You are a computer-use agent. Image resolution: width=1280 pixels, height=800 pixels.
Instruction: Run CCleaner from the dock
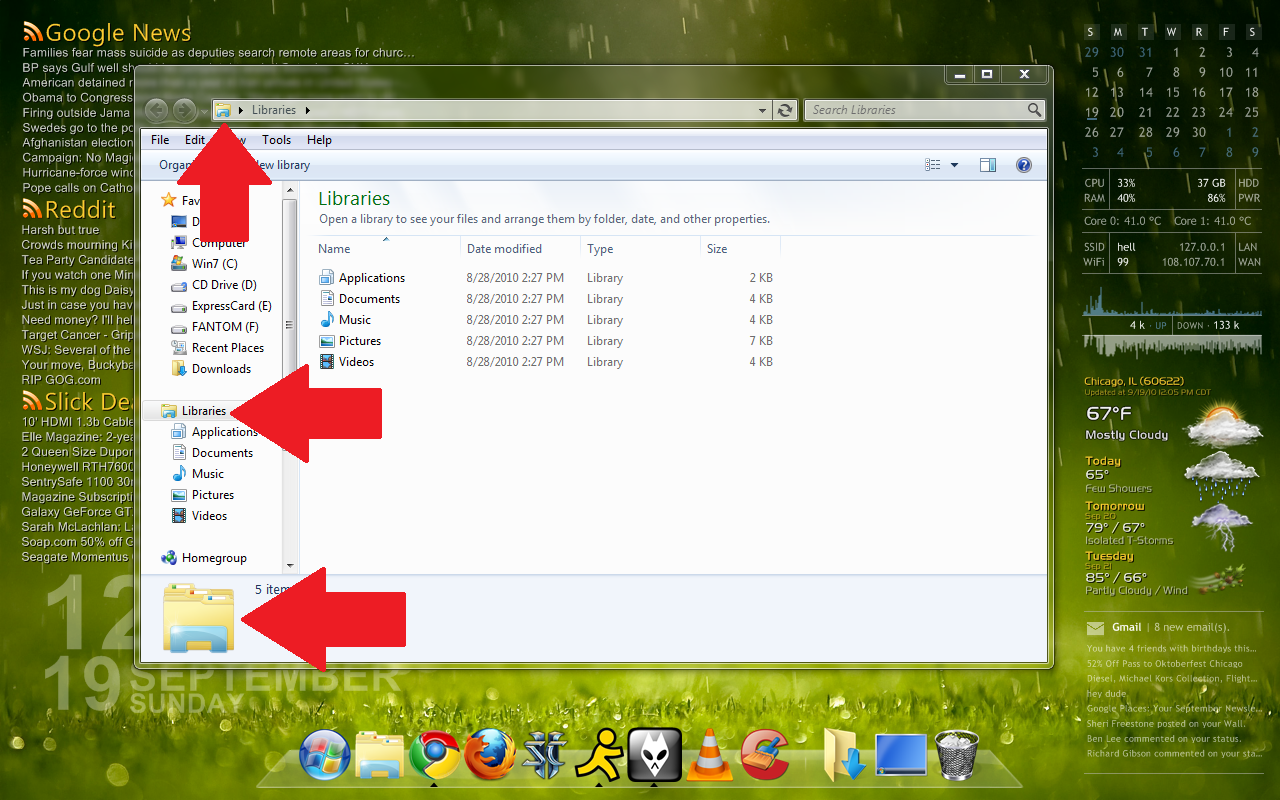pos(764,754)
